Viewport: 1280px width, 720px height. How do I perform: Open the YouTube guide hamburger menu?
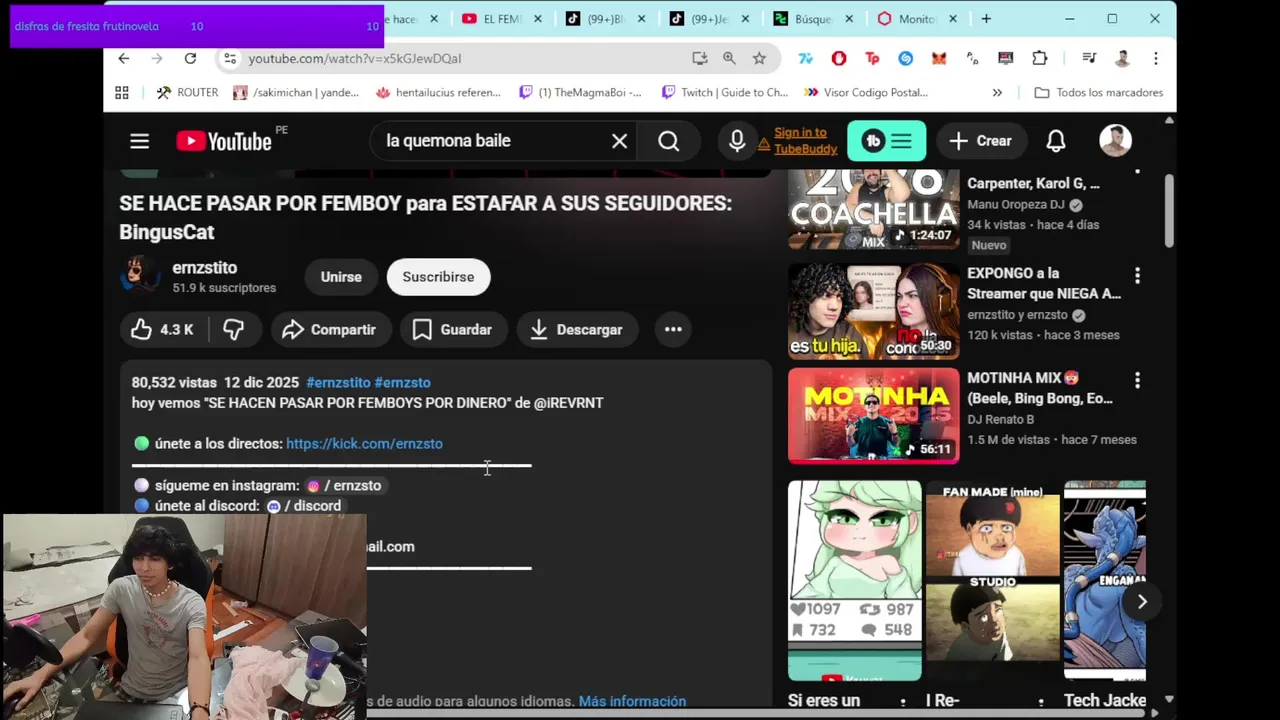139,141
